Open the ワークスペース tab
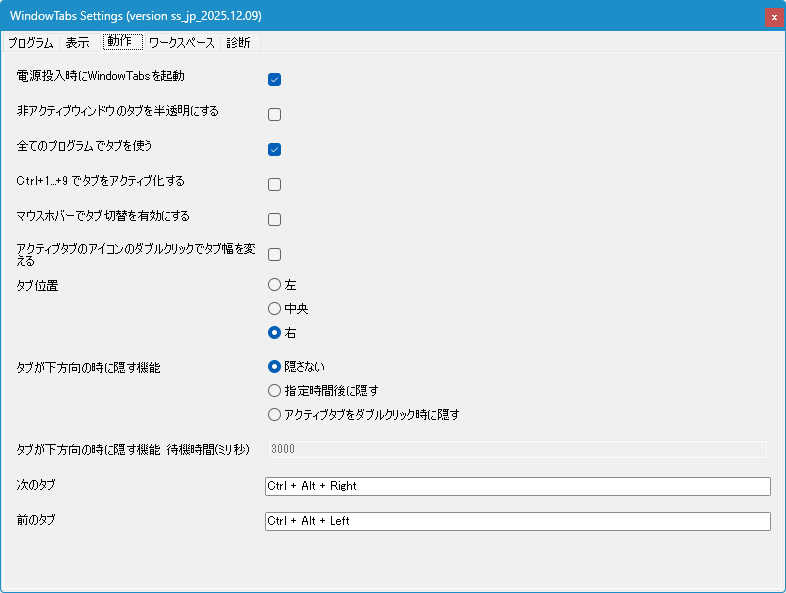This screenshot has height=593, width=786. click(182, 43)
